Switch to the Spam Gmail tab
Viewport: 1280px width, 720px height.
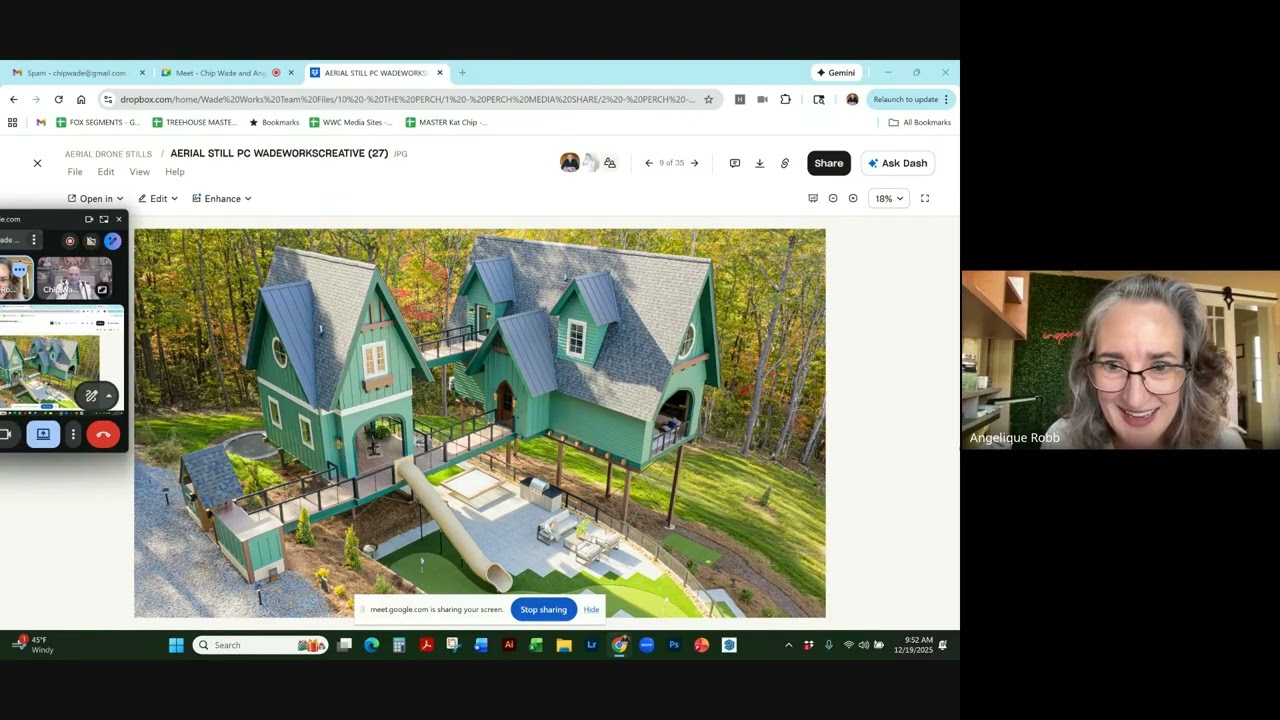pyautogui.click(x=77, y=73)
